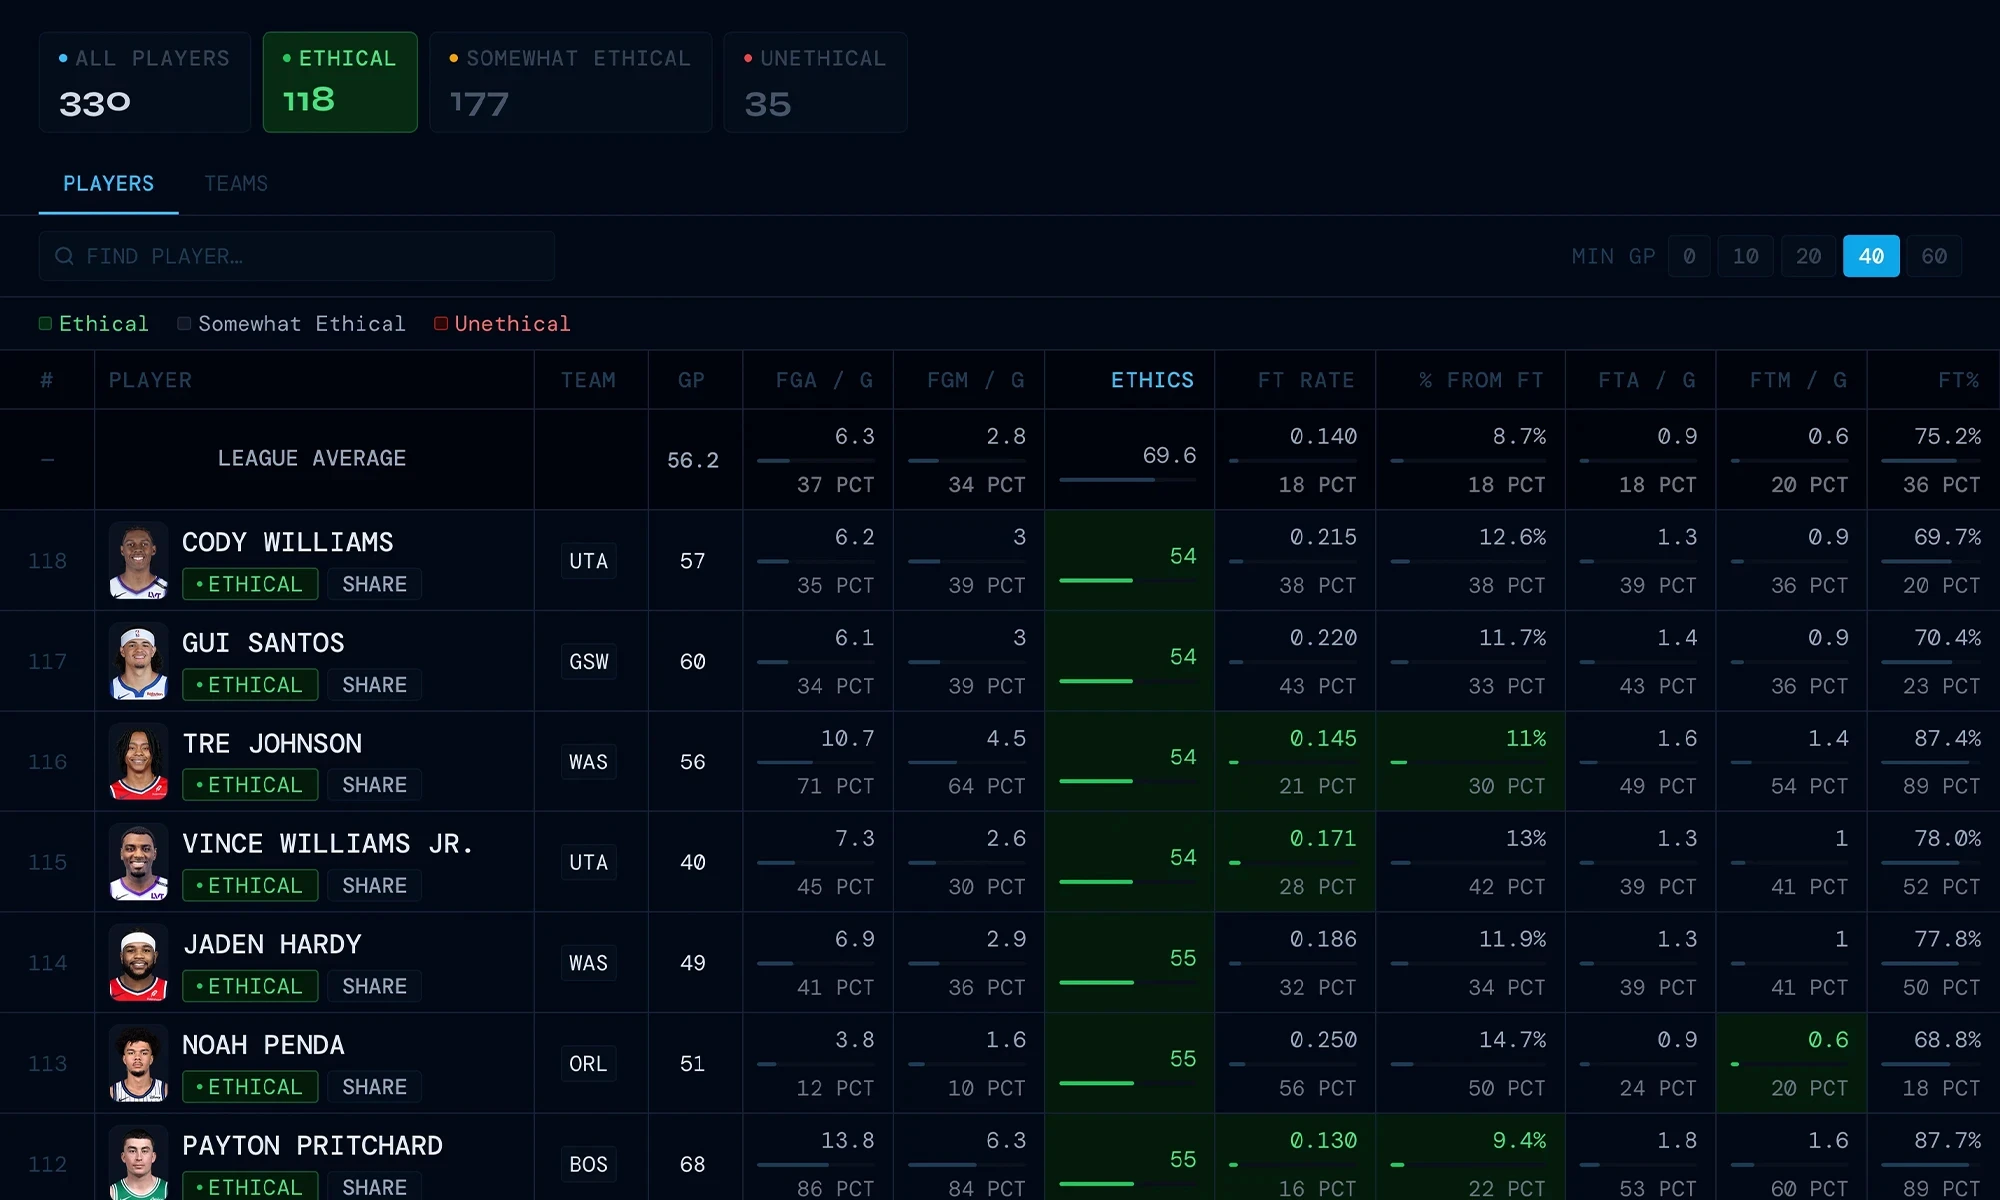
Task: Click Gui Santos avatar photo
Action: tap(138, 662)
